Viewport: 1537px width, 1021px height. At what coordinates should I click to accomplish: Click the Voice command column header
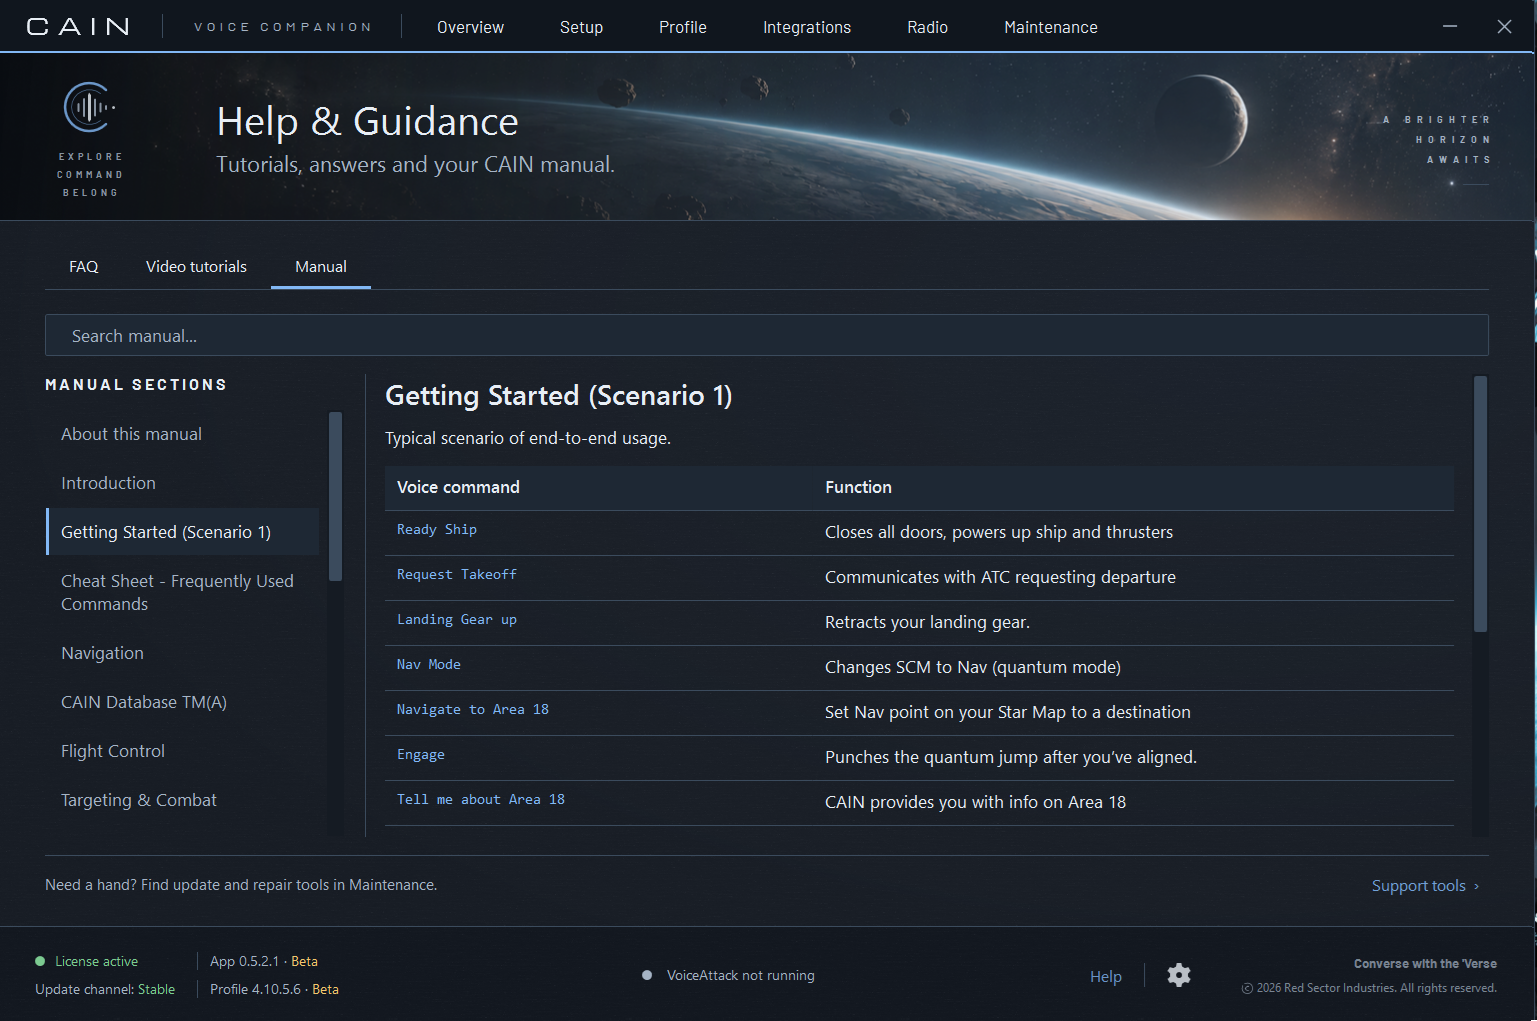tap(458, 487)
